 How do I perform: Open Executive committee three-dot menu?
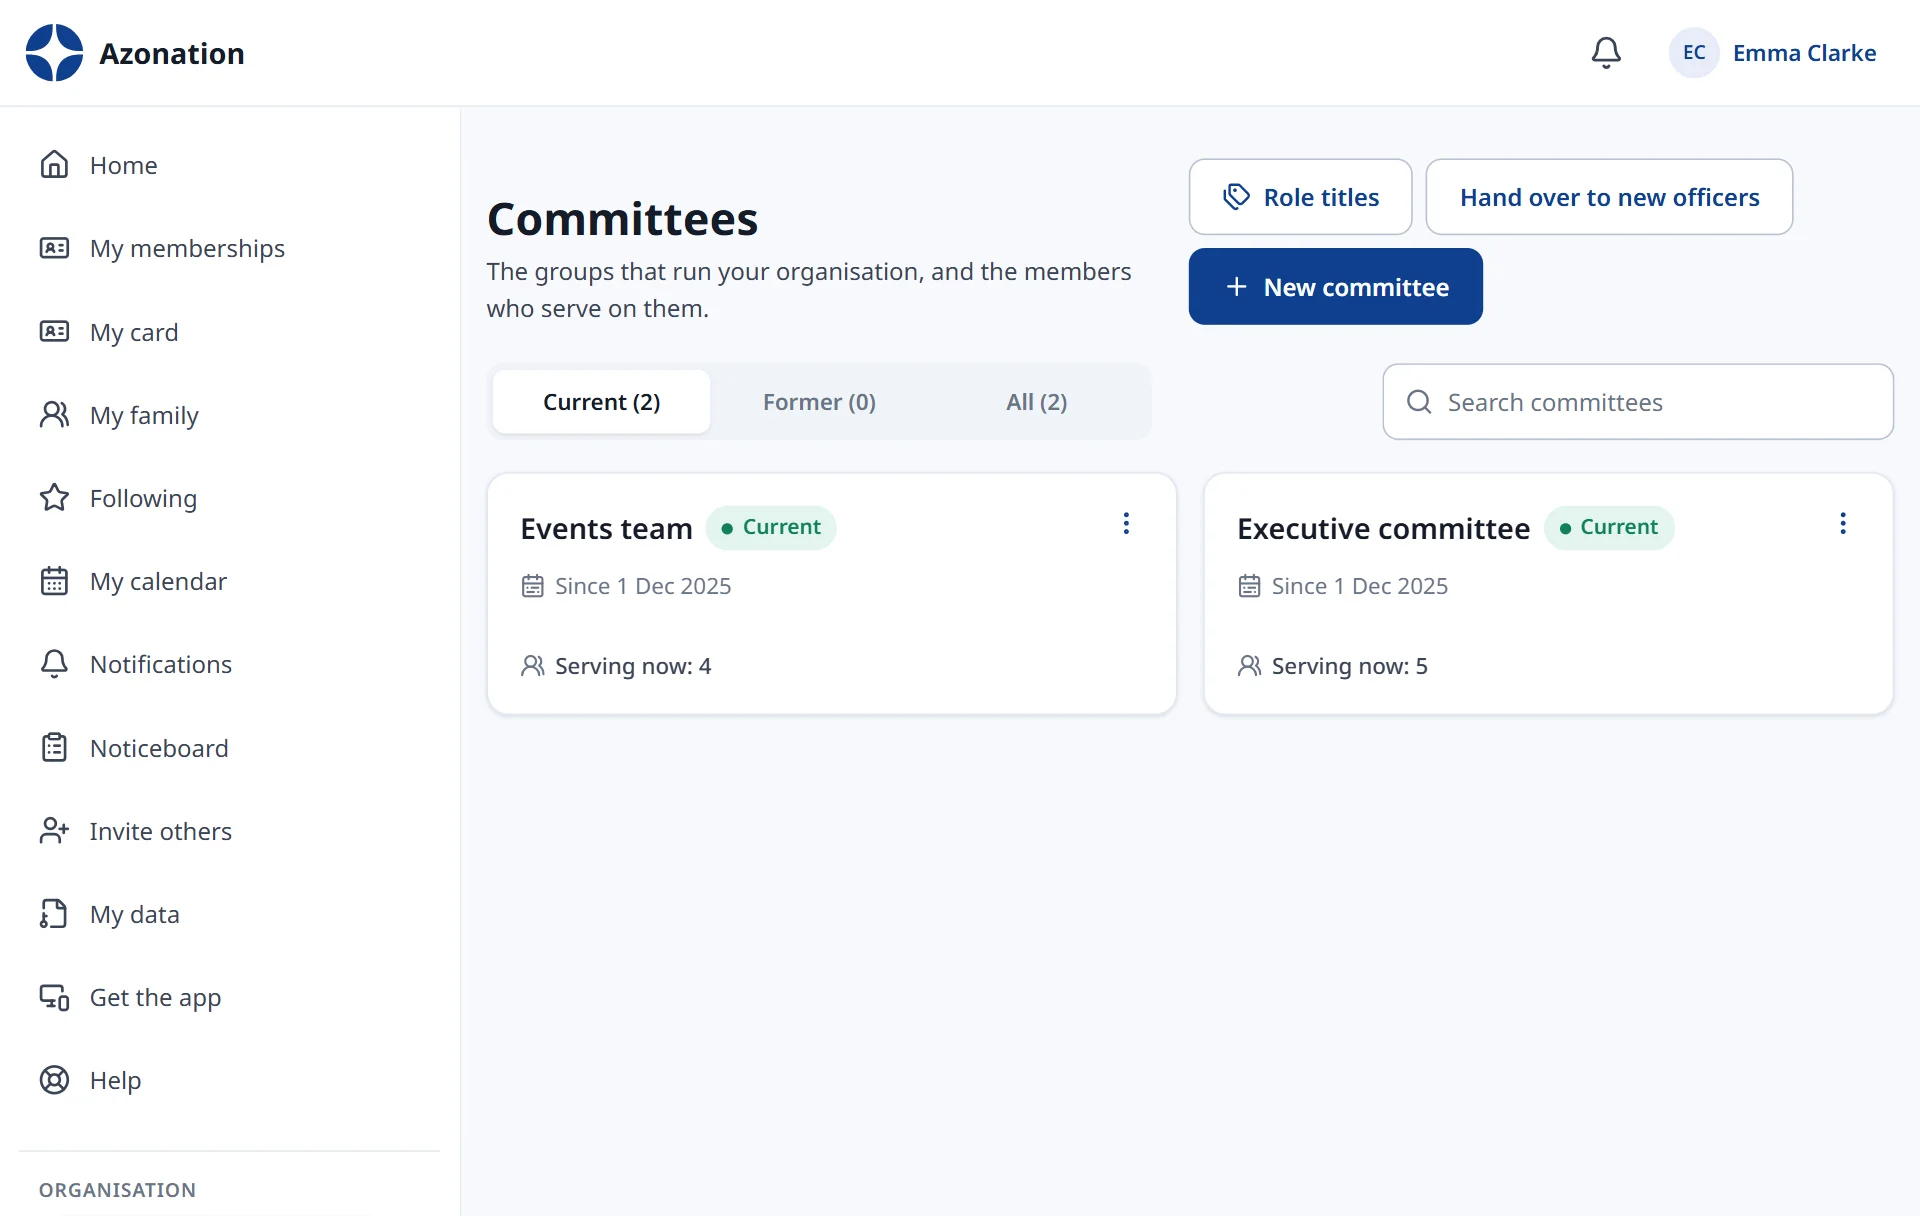(x=1843, y=524)
